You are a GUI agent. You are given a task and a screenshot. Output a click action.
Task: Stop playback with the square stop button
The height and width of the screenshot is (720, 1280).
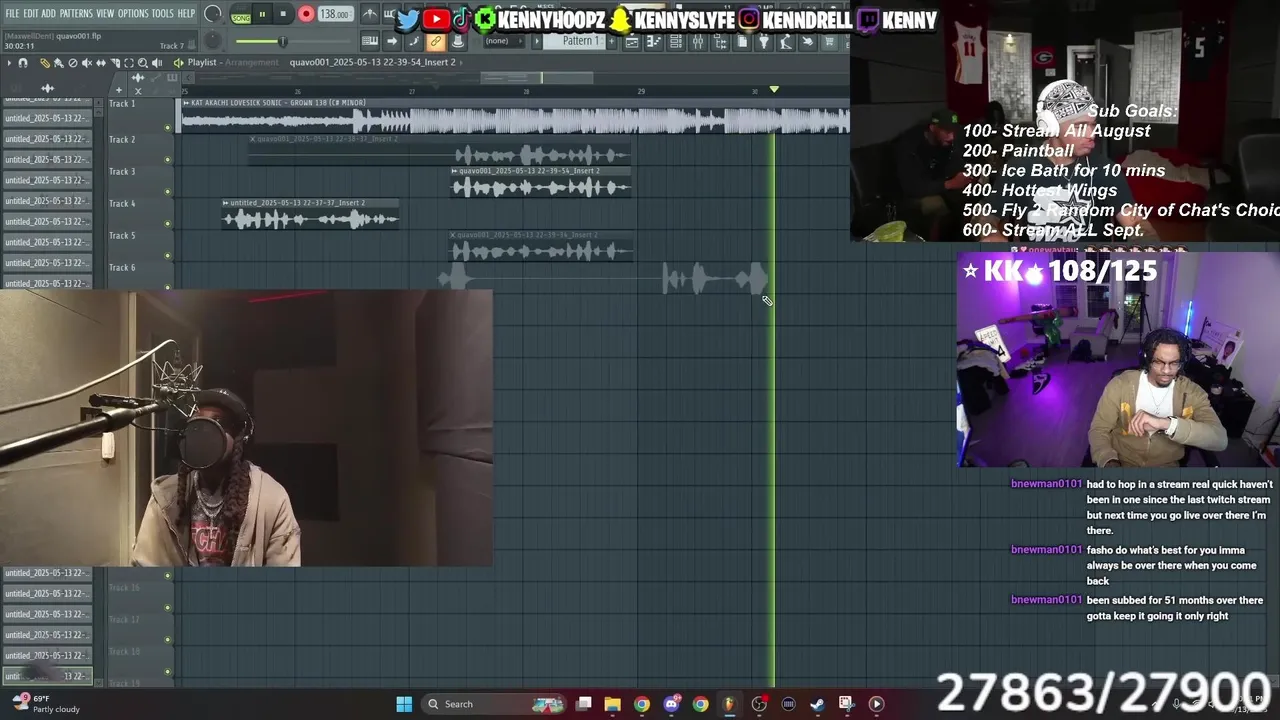click(x=283, y=14)
